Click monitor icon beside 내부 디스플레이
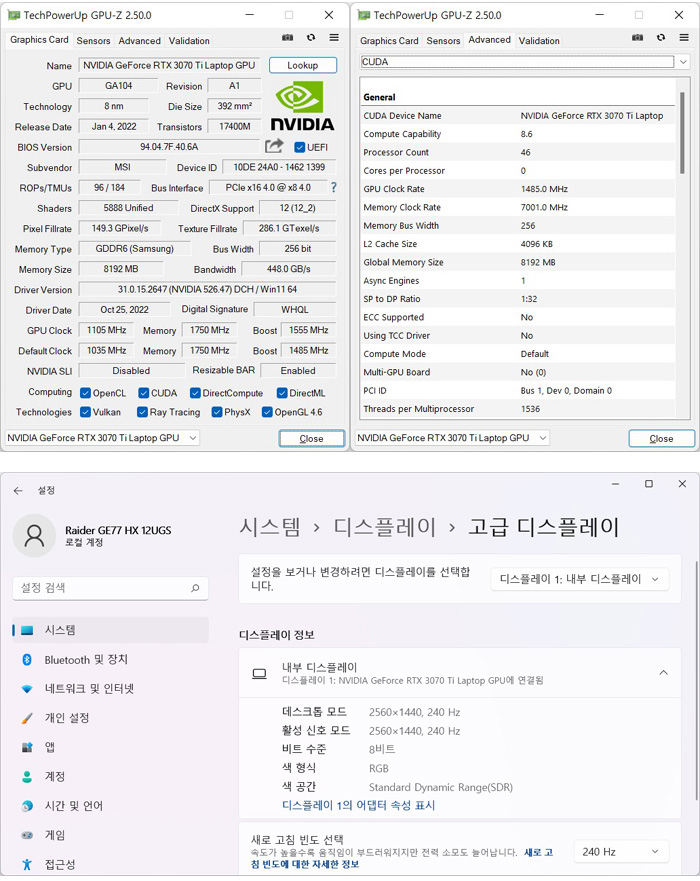Screen dimensions: 700x881 point(259,674)
